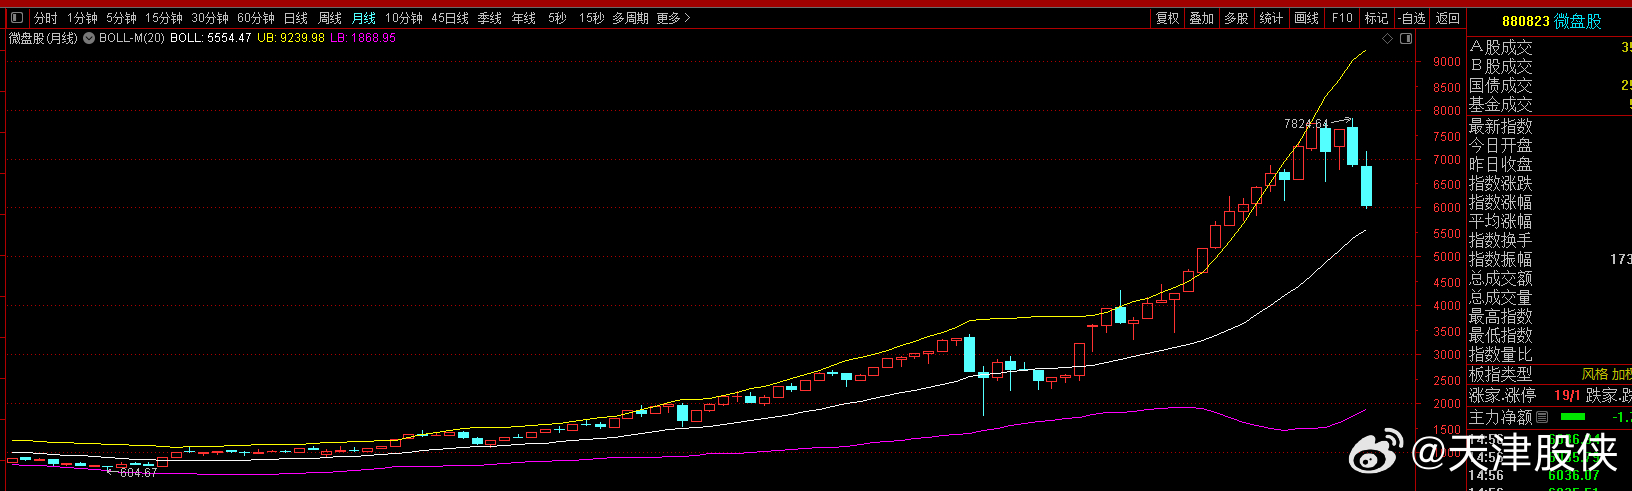Select the 15分钟 period tab
Image resolution: width=1632 pixels, height=491 pixels.
163,18
